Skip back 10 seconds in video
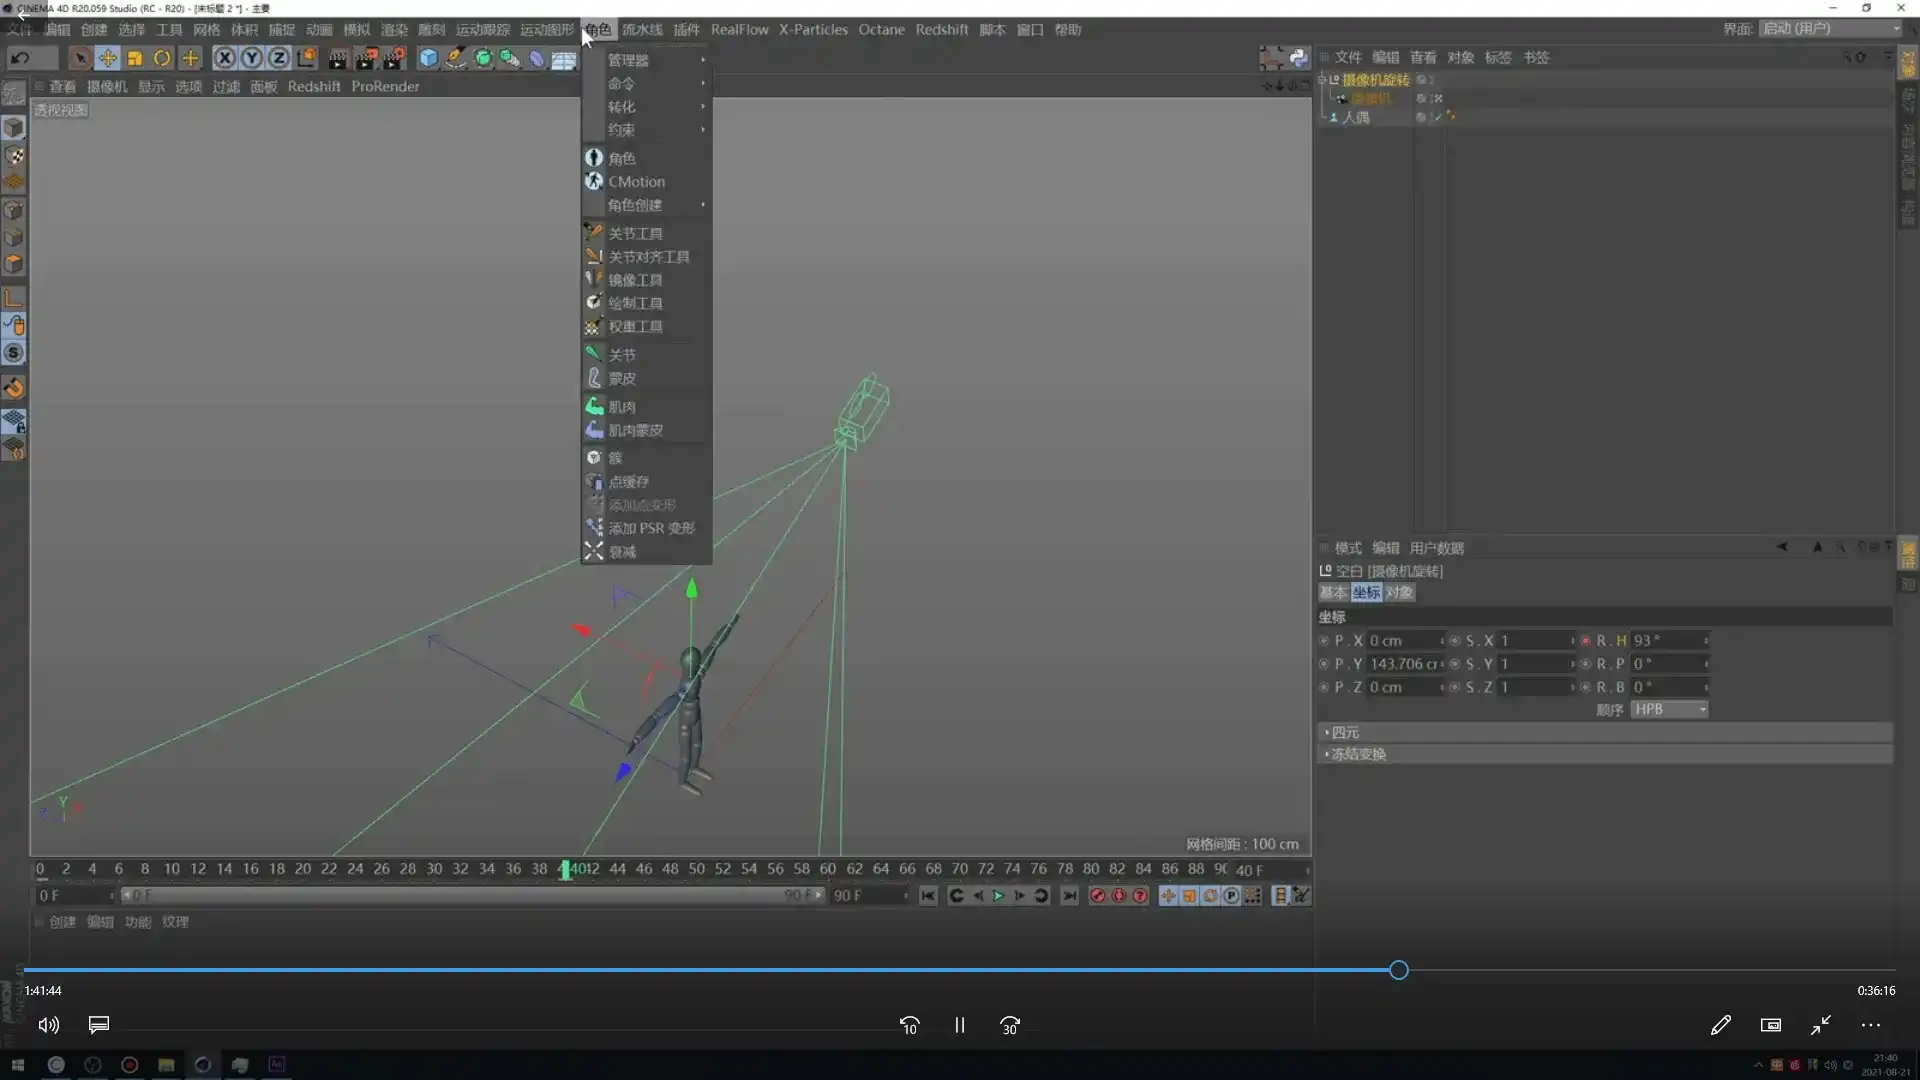Viewport: 1920px width, 1080px height. (x=909, y=1025)
